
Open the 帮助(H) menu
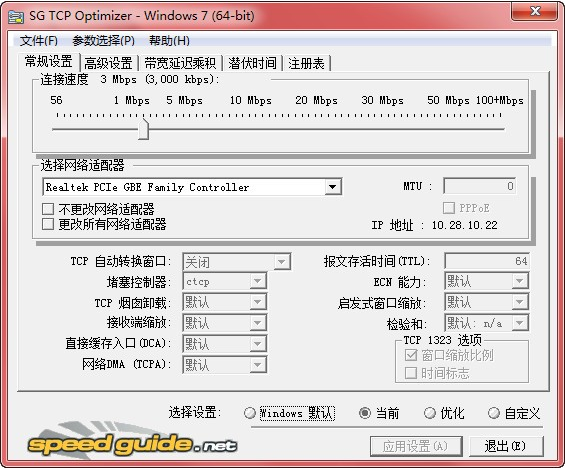169,41
